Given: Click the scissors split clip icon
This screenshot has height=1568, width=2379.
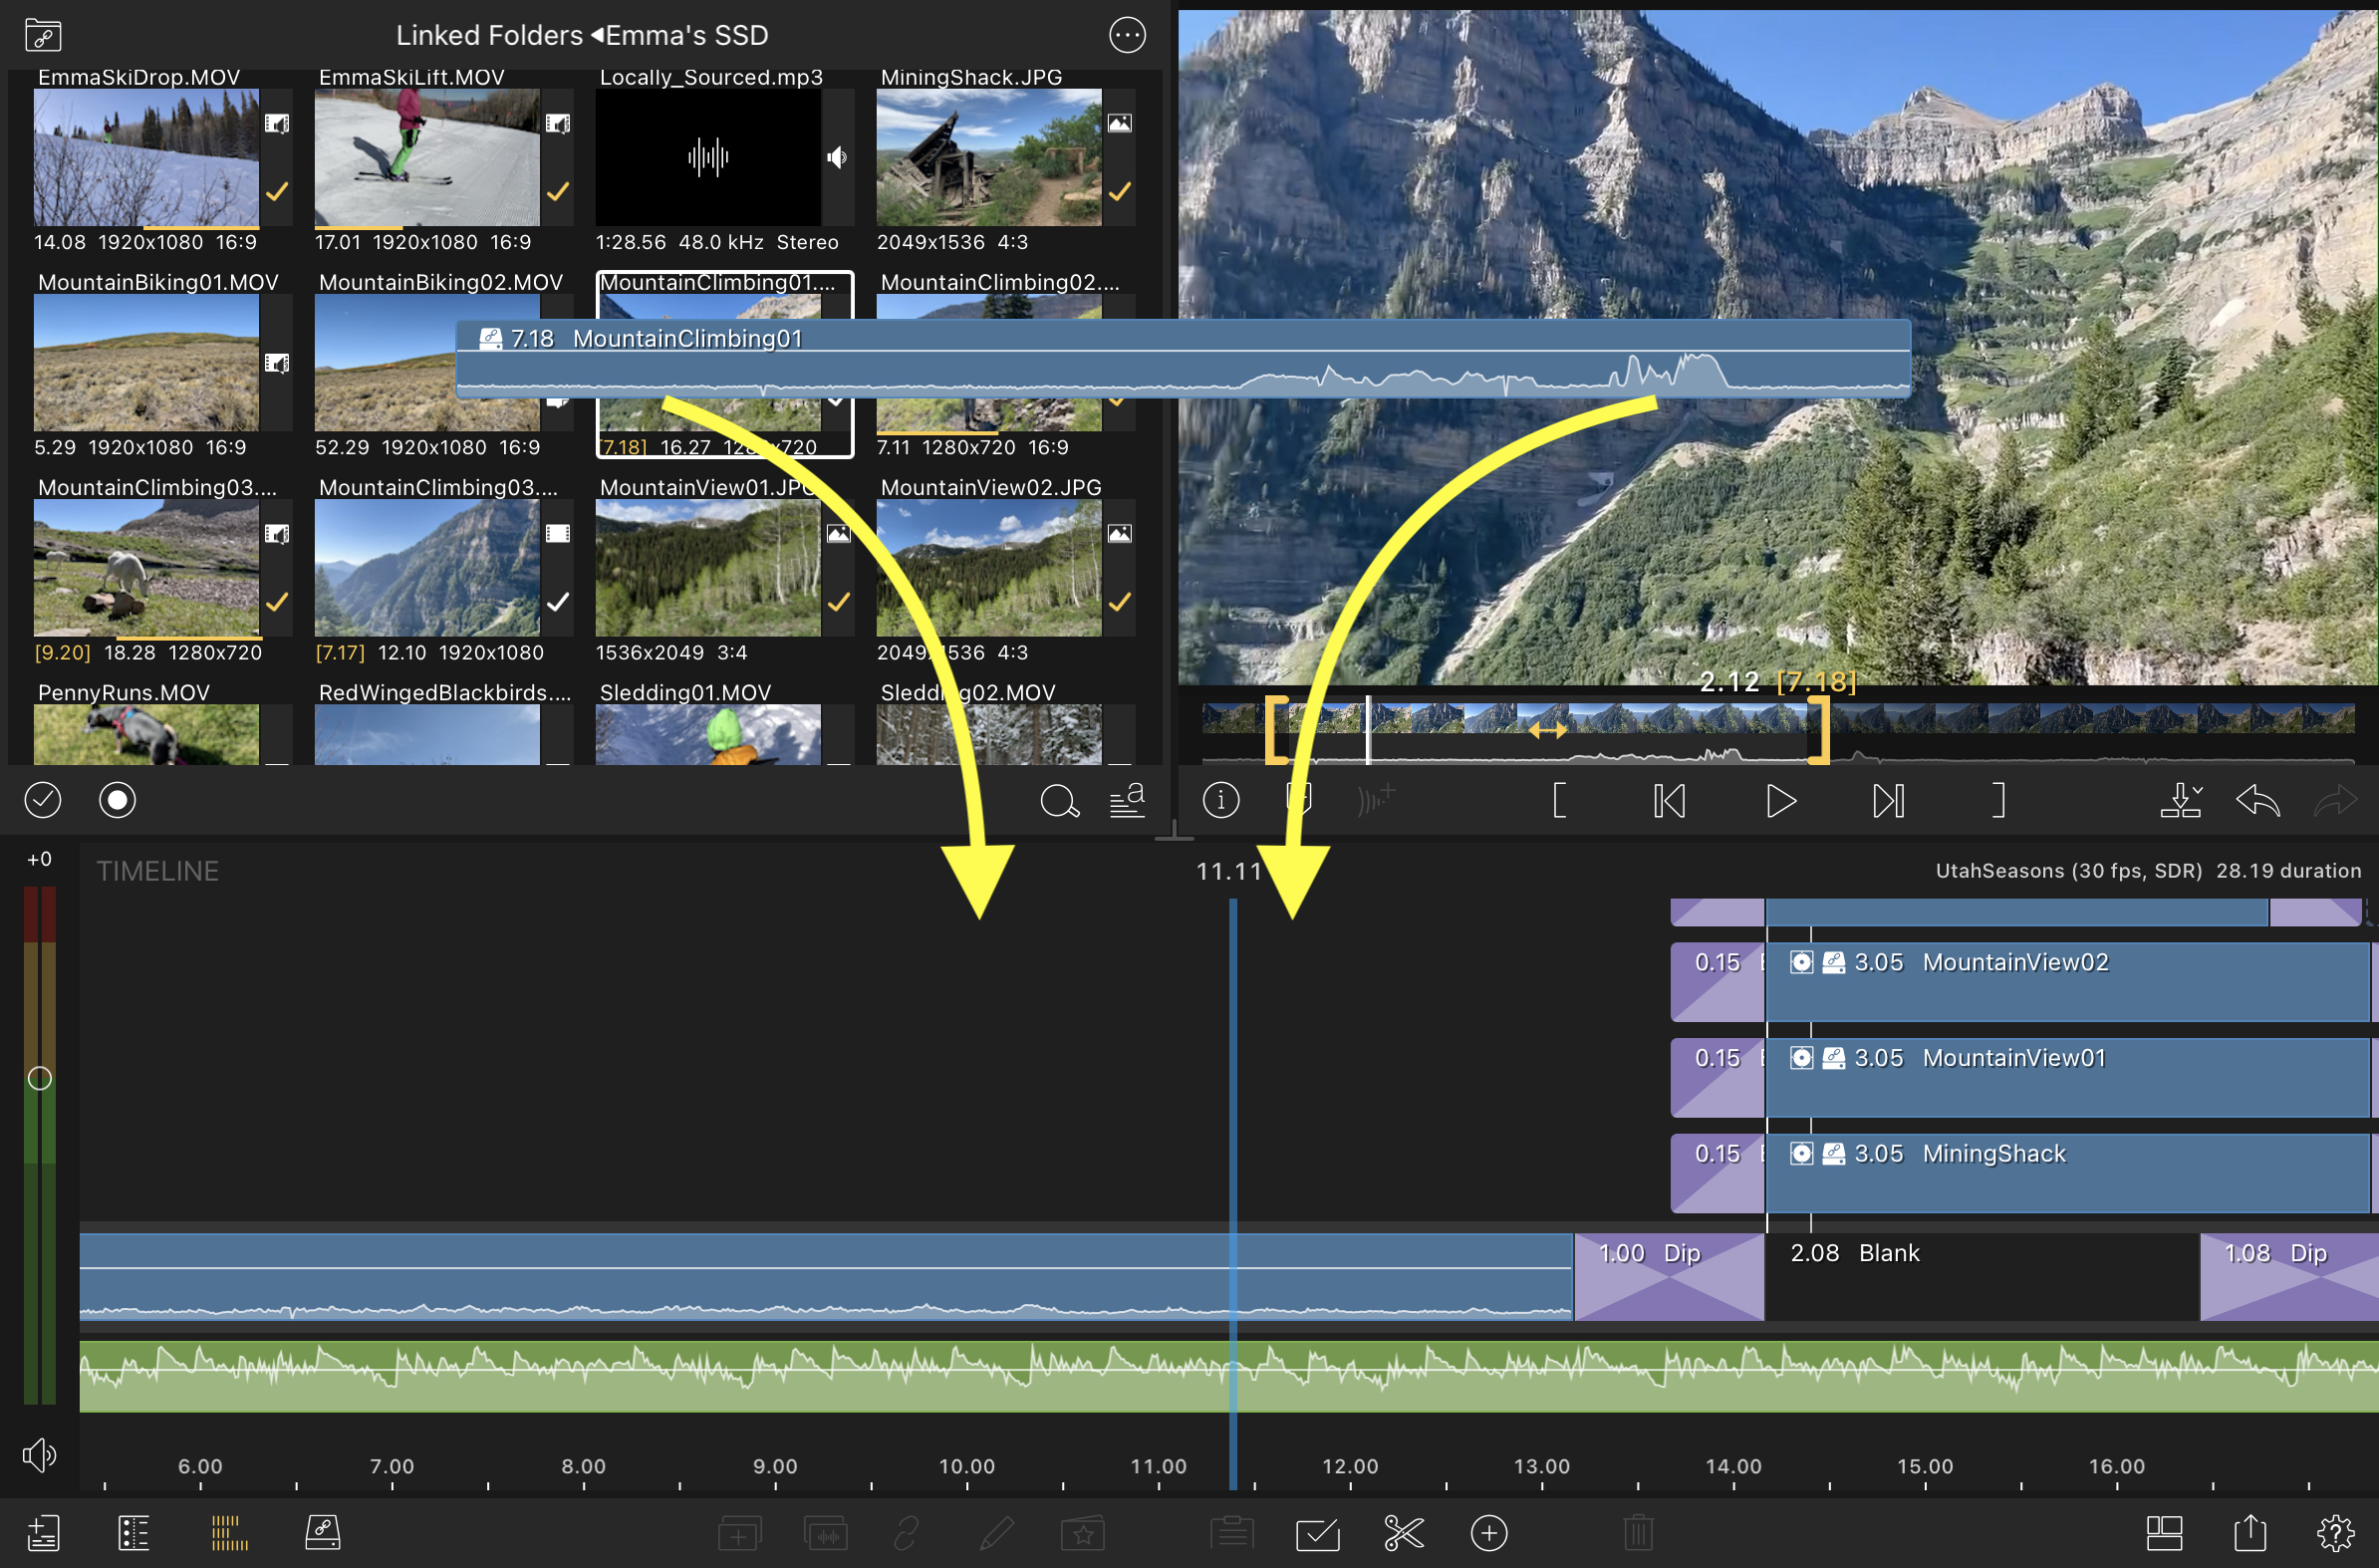Looking at the screenshot, I should (x=1403, y=1533).
